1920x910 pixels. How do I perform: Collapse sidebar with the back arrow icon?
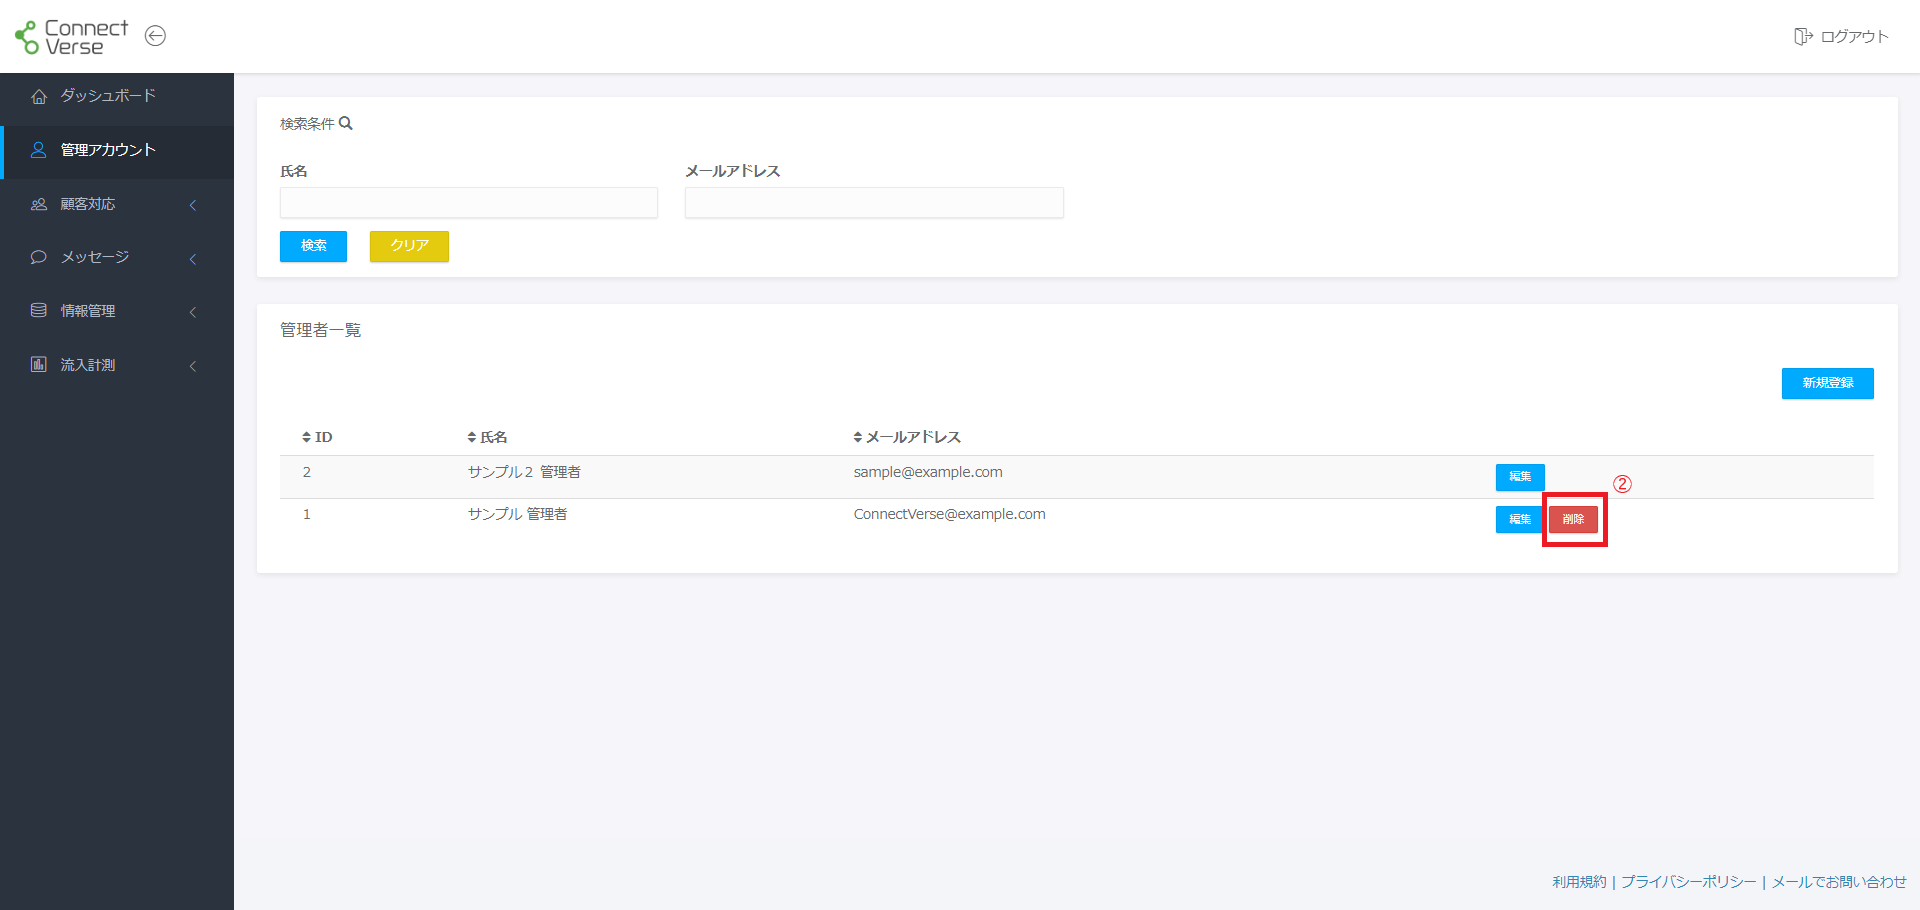155,36
